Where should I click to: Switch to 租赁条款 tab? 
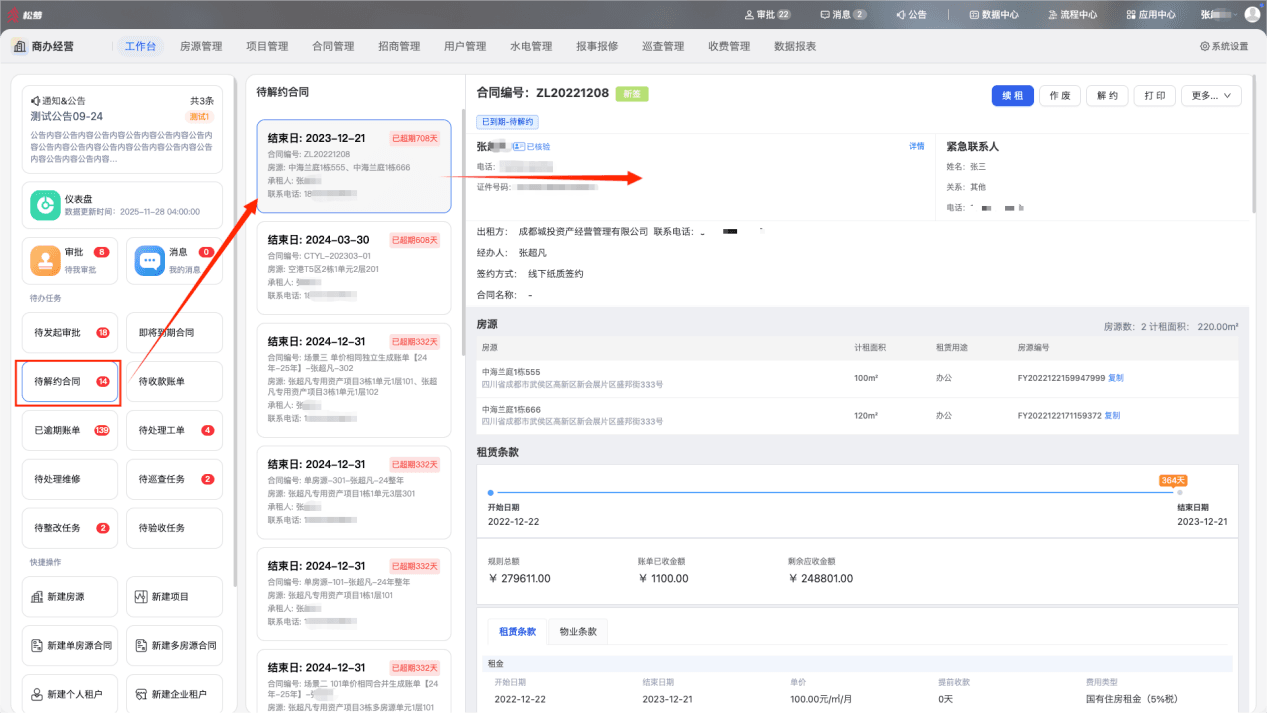point(518,631)
